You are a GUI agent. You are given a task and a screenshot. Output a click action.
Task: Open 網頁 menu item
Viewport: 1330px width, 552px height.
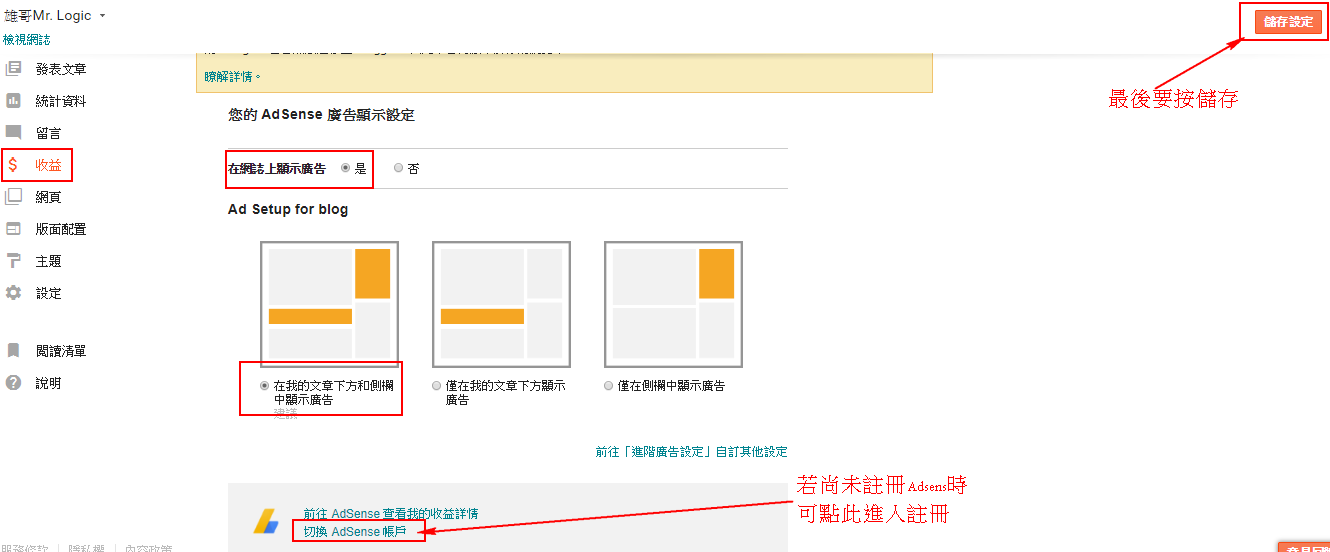[x=49, y=197]
